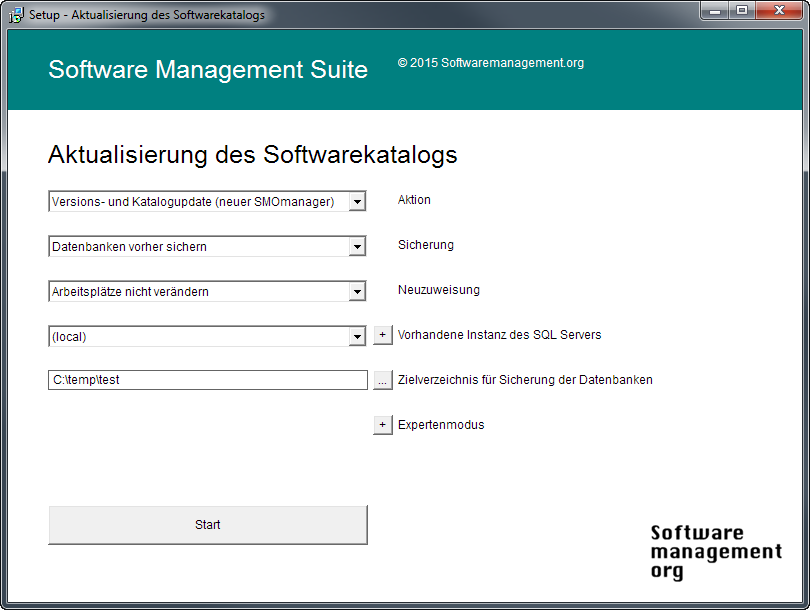Click the Zielverzeichnis für Sicherung label
810x610 pixels.
coord(525,380)
